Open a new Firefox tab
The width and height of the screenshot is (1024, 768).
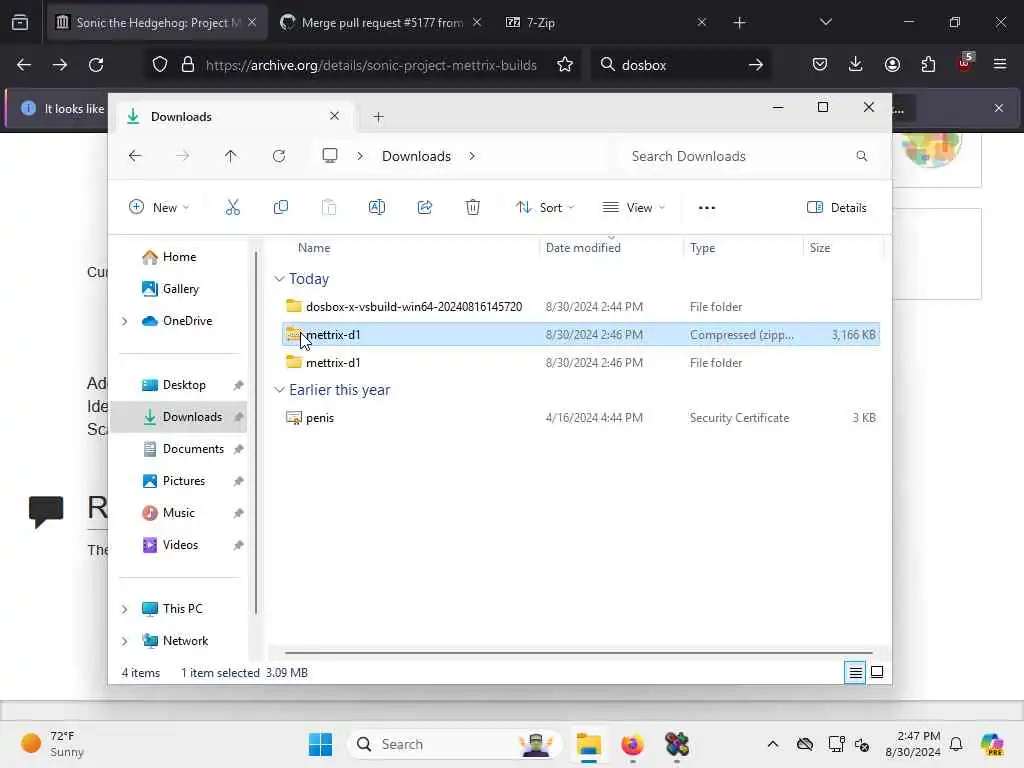point(739,23)
